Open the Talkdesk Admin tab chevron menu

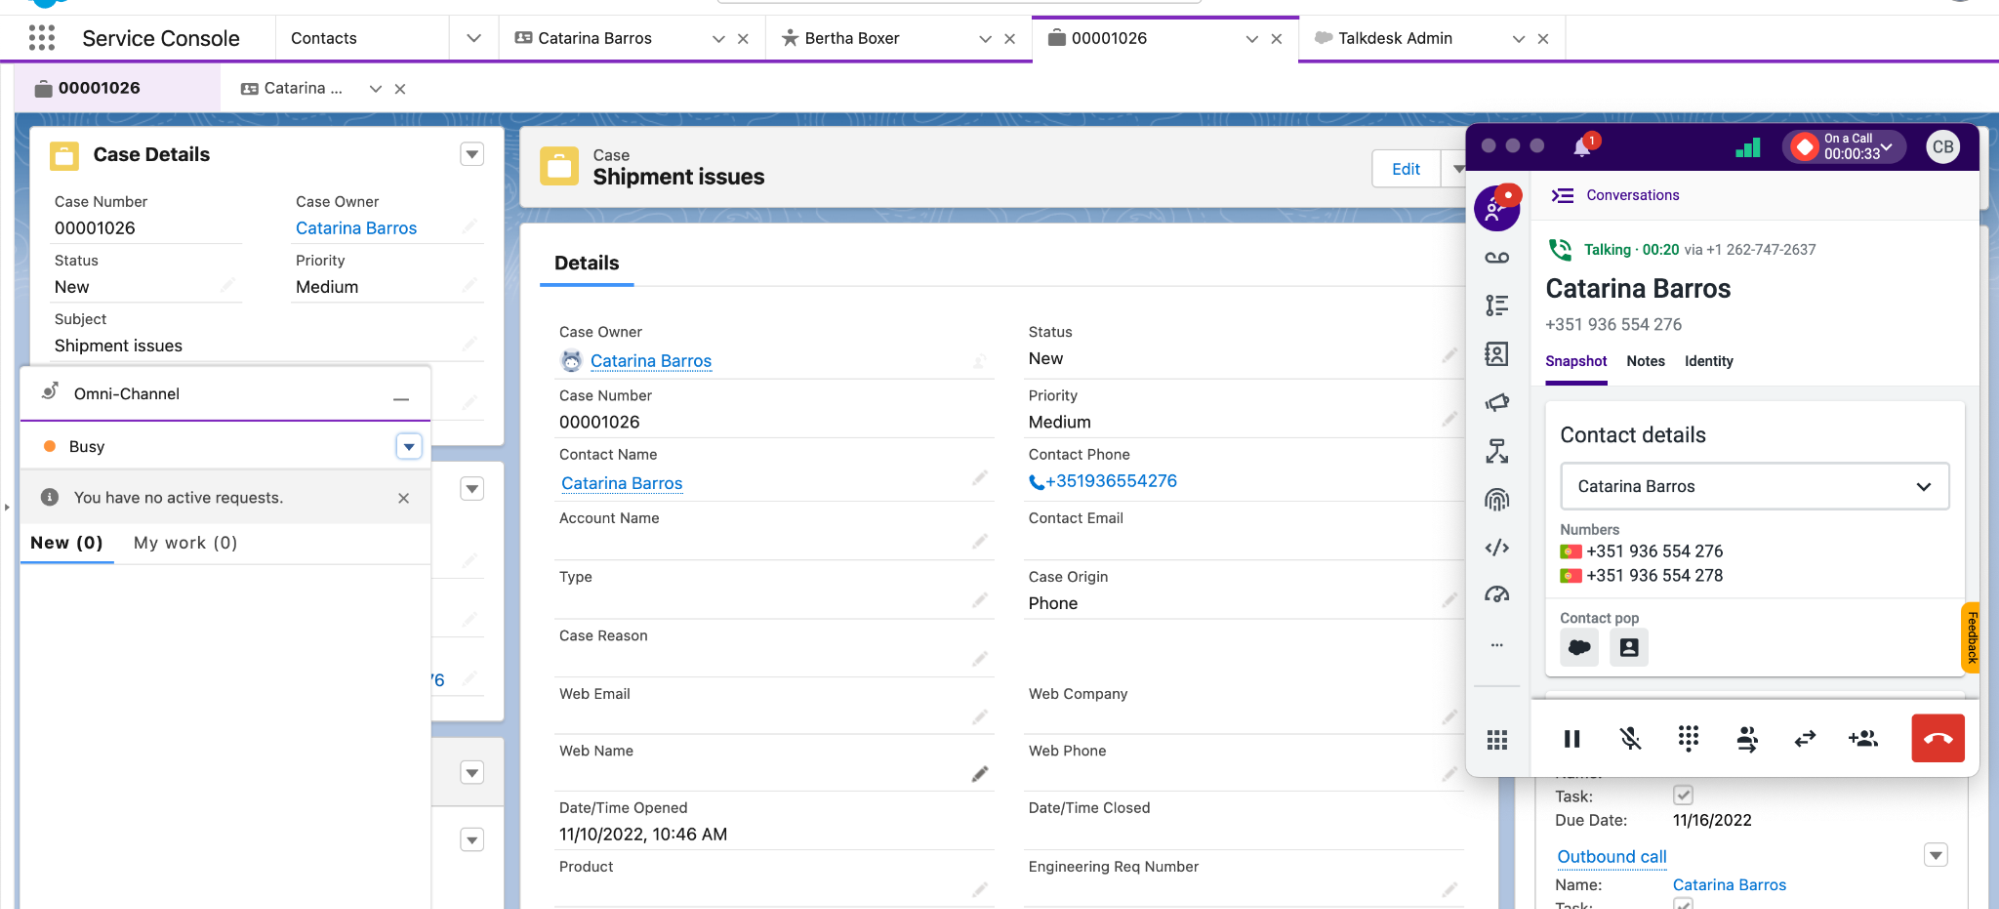pos(1519,39)
